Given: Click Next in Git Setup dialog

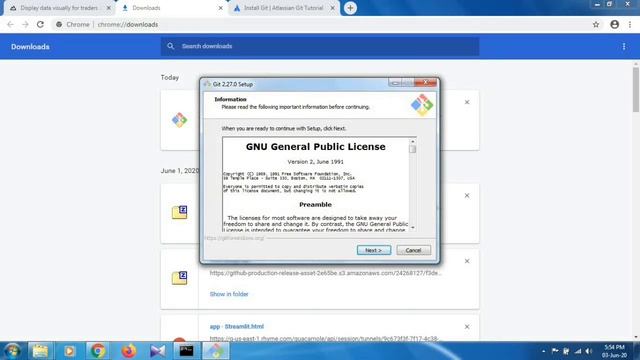Looking at the screenshot, I should (x=373, y=250).
